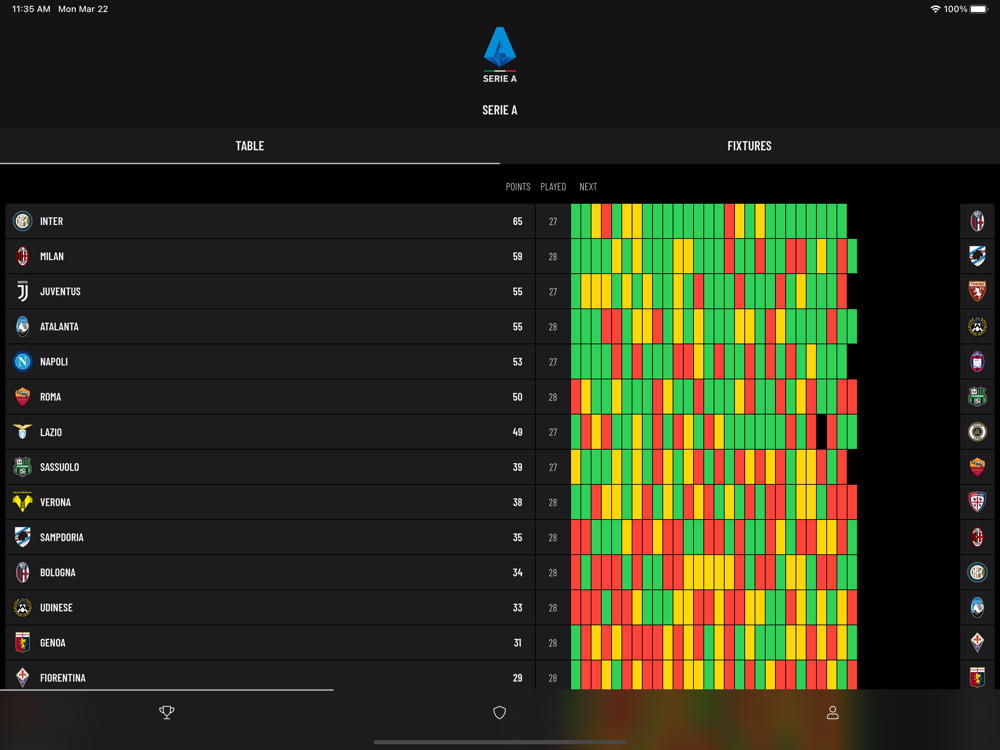The width and height of the screenshot is (1000, 750).
Task: Open Roma's next opponent crest on right
Action: [x=977, y=397]
